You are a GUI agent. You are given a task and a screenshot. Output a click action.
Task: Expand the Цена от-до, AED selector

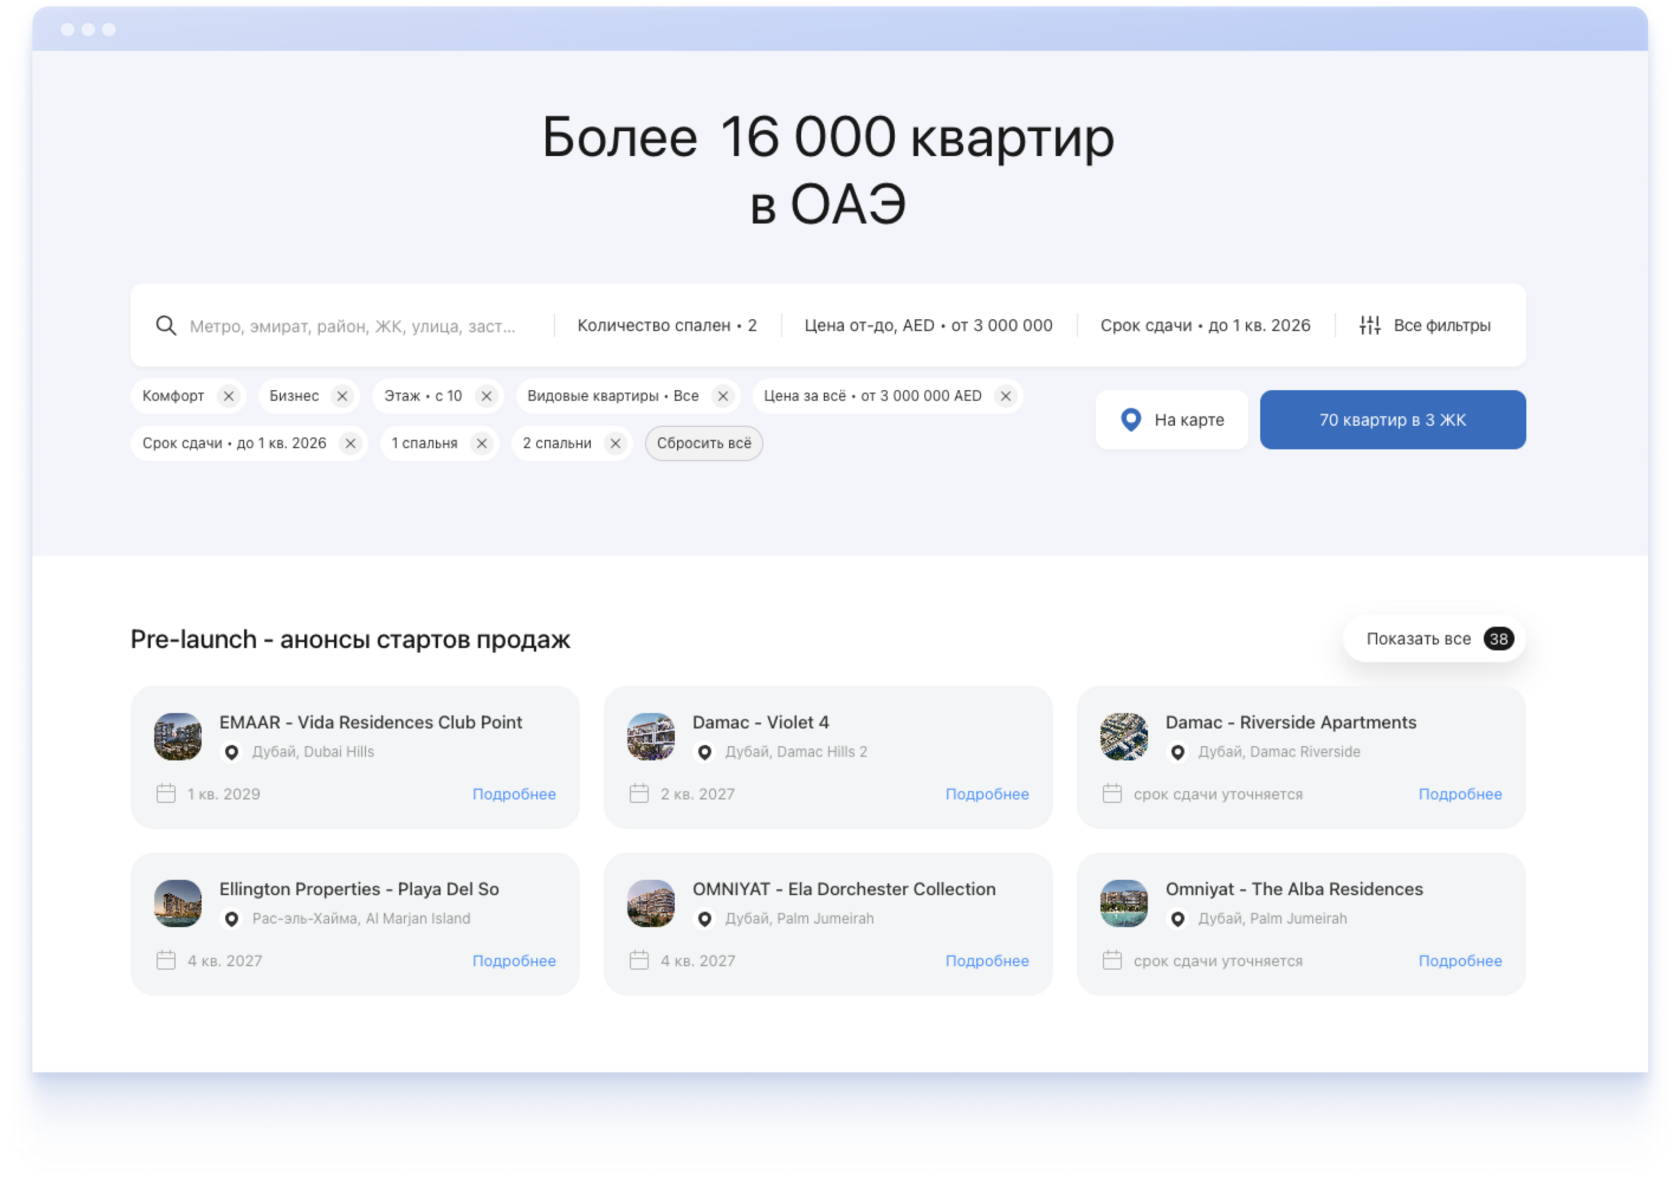pyautogui.click(x=928, y=326)
